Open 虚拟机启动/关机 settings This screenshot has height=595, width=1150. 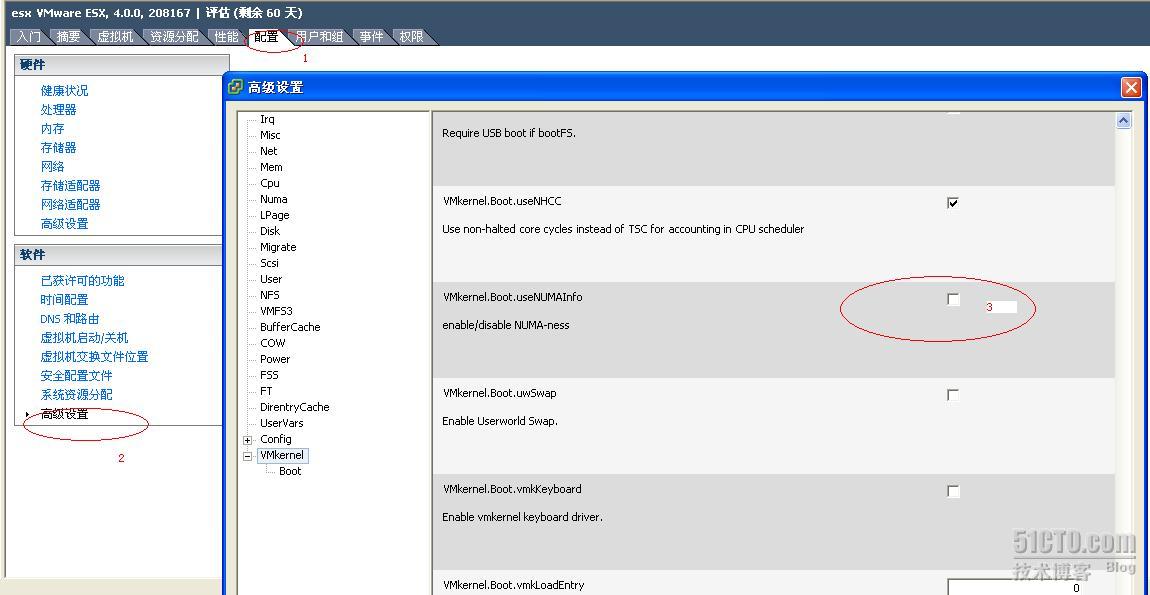tap(84, 337)
